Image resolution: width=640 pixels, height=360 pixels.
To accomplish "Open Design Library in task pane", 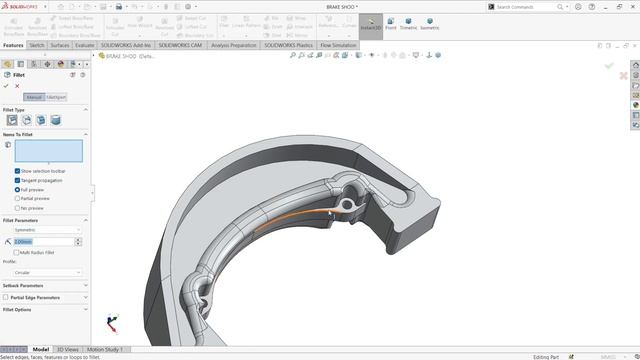I will point(636,75).
